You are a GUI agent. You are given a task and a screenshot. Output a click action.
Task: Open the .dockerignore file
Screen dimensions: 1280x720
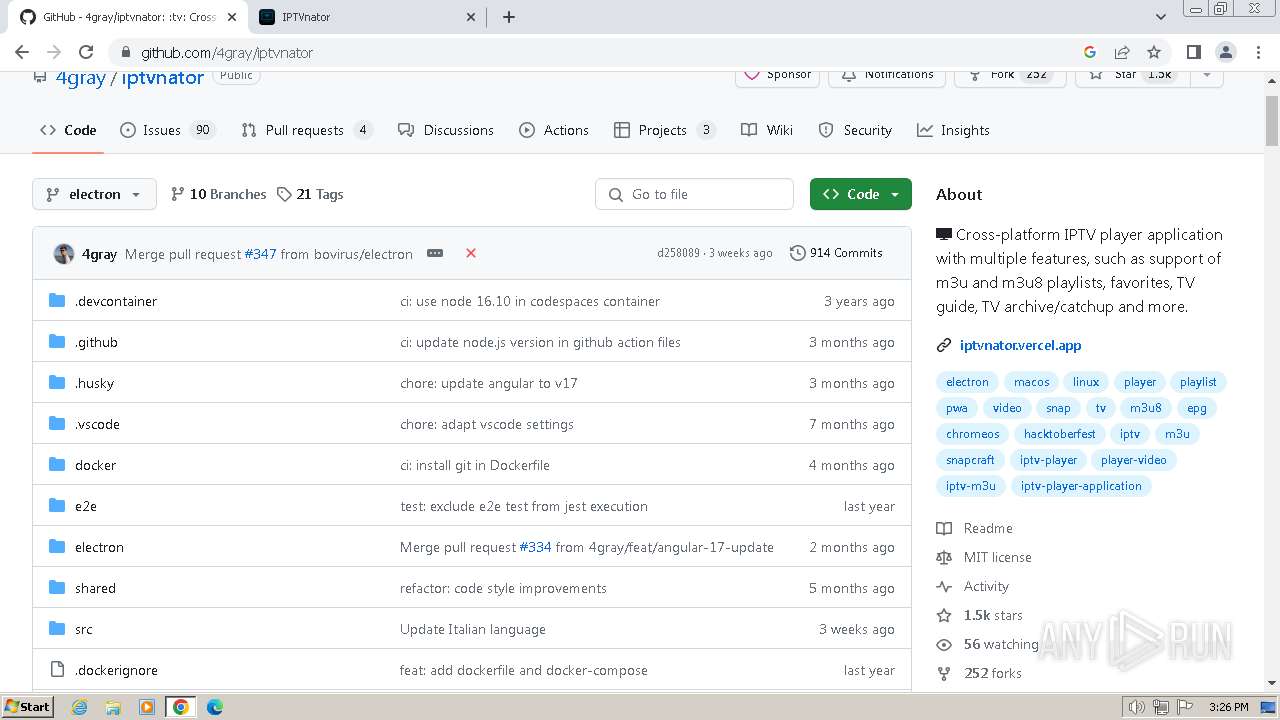[116, 670]
